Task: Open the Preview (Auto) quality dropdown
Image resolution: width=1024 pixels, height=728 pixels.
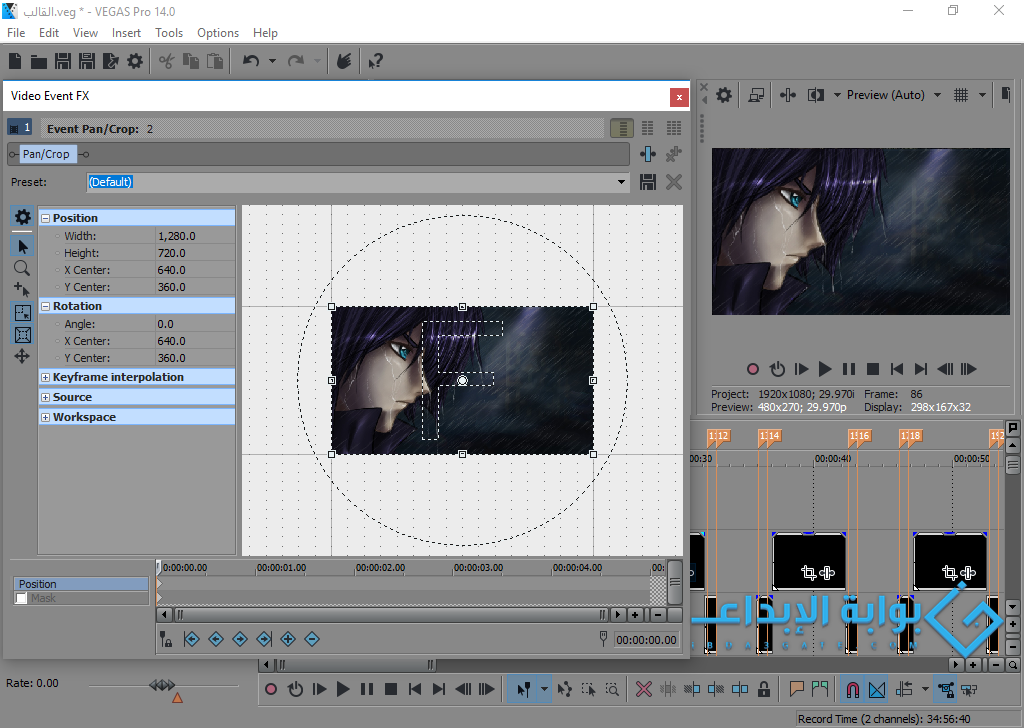Action: [938, 95]
